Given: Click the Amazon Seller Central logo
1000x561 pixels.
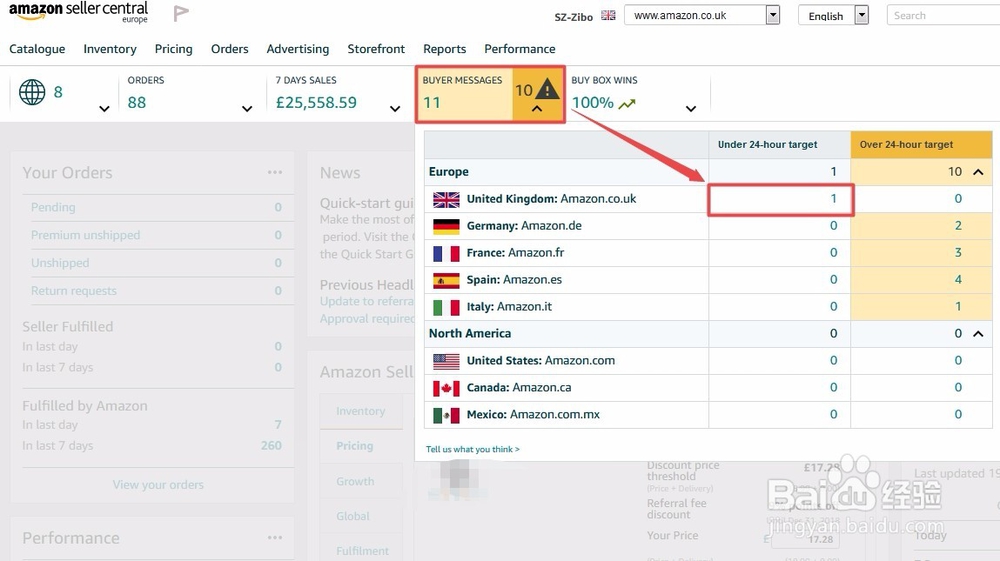Looking at the screenshot, I should pyautogui.click(x=78, y=12).
